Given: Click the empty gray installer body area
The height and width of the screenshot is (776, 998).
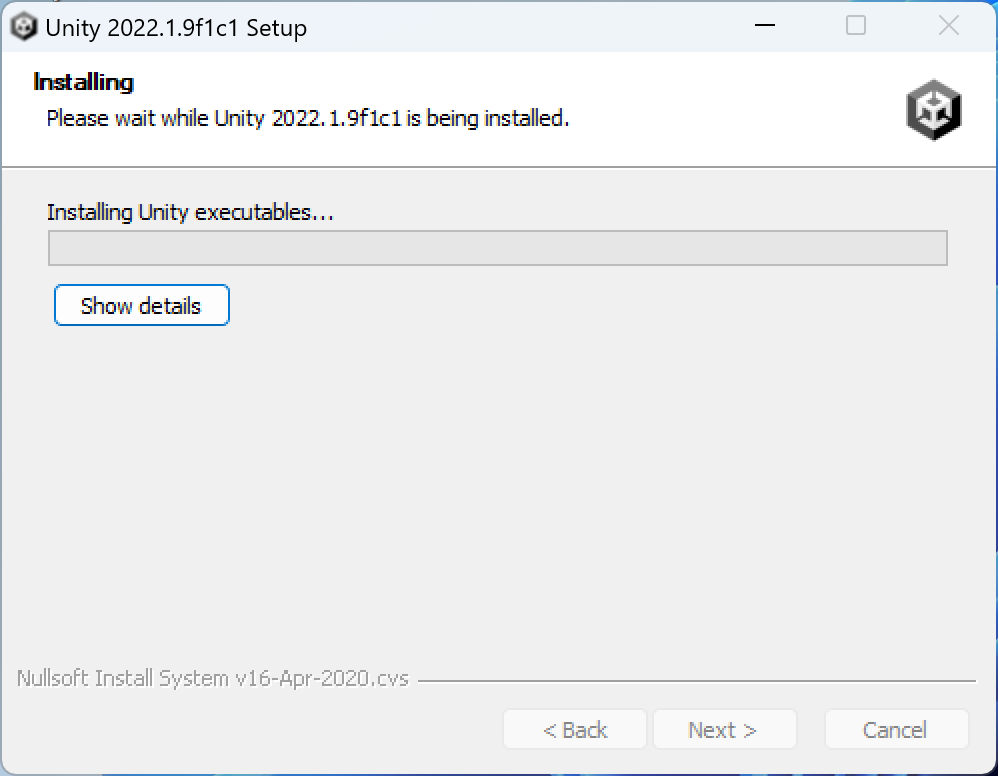Looking at the screenshot, I should 500,480.
